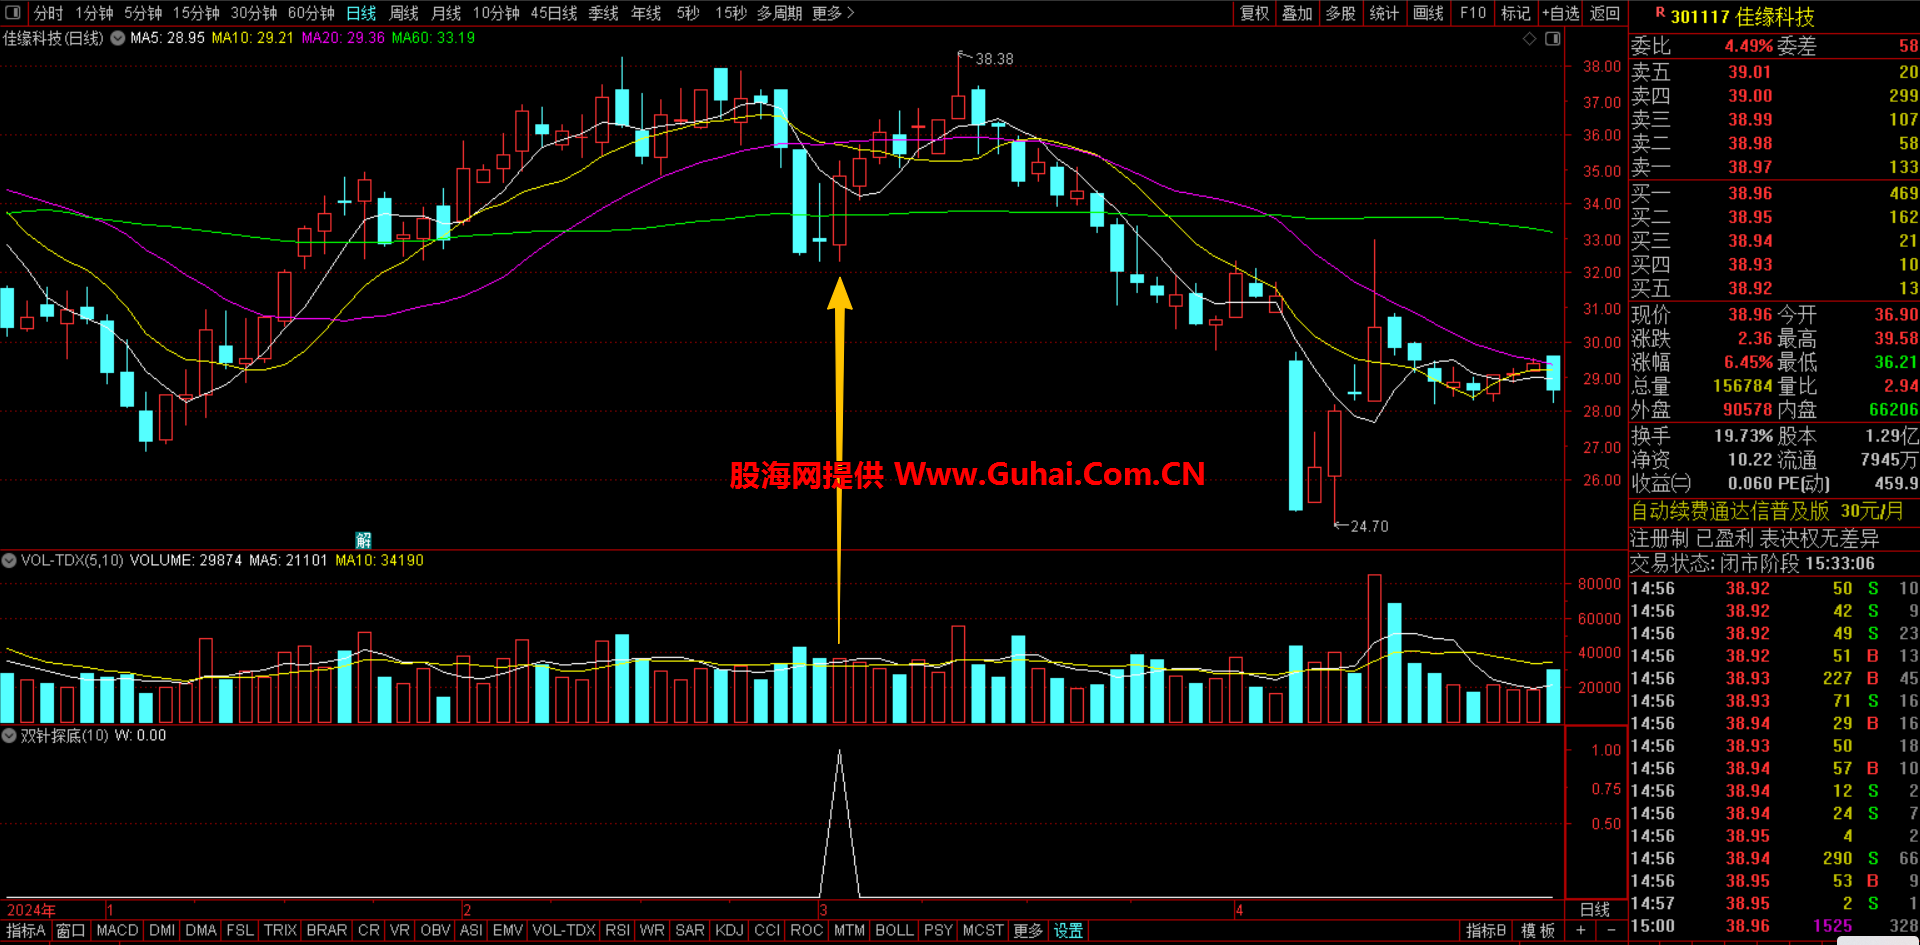
Task: Select the BRAR indicator
Action: tap(327, 931)
